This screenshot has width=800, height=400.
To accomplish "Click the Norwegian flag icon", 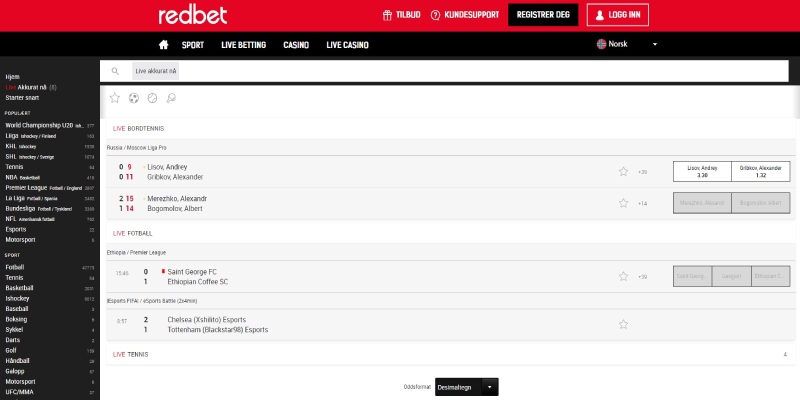I will point(602,44).
